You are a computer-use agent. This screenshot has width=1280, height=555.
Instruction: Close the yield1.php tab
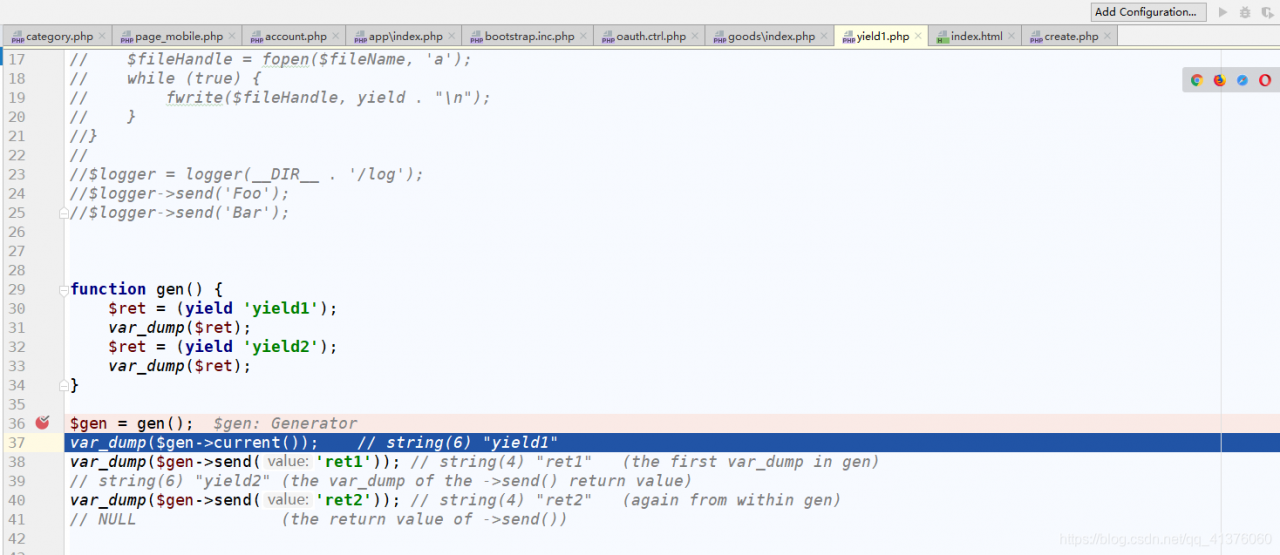point(919,36)
